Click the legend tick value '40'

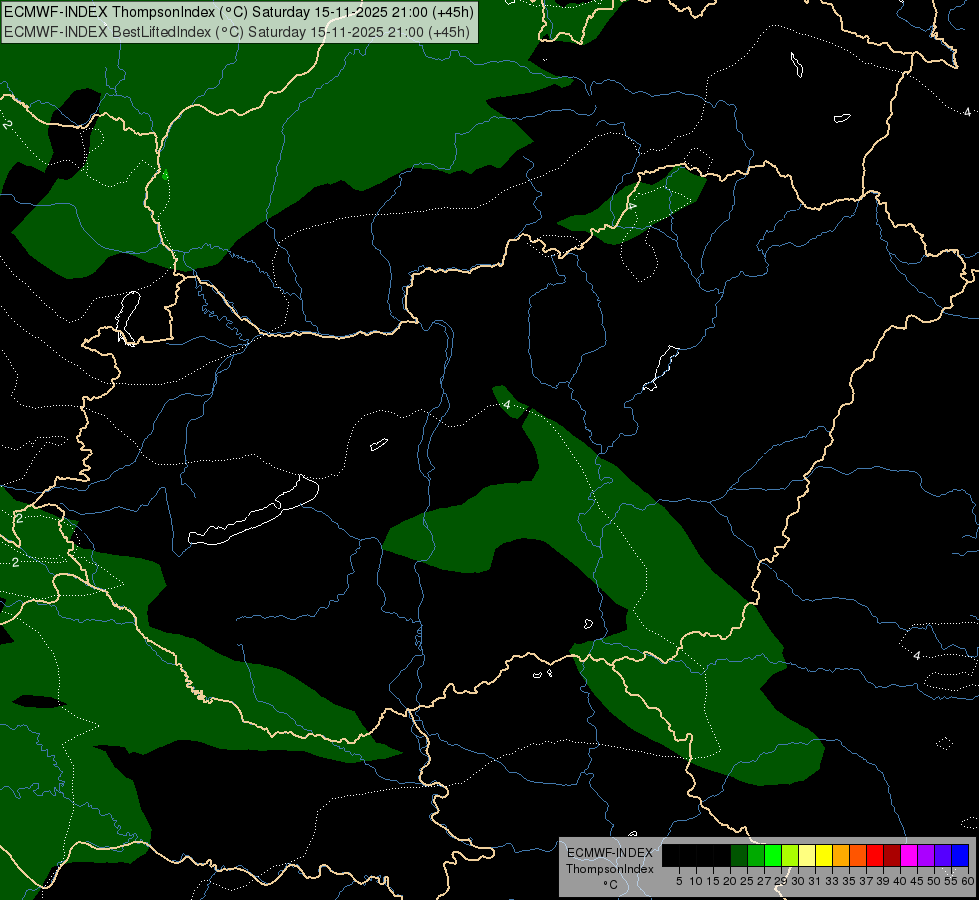point(900,881)
